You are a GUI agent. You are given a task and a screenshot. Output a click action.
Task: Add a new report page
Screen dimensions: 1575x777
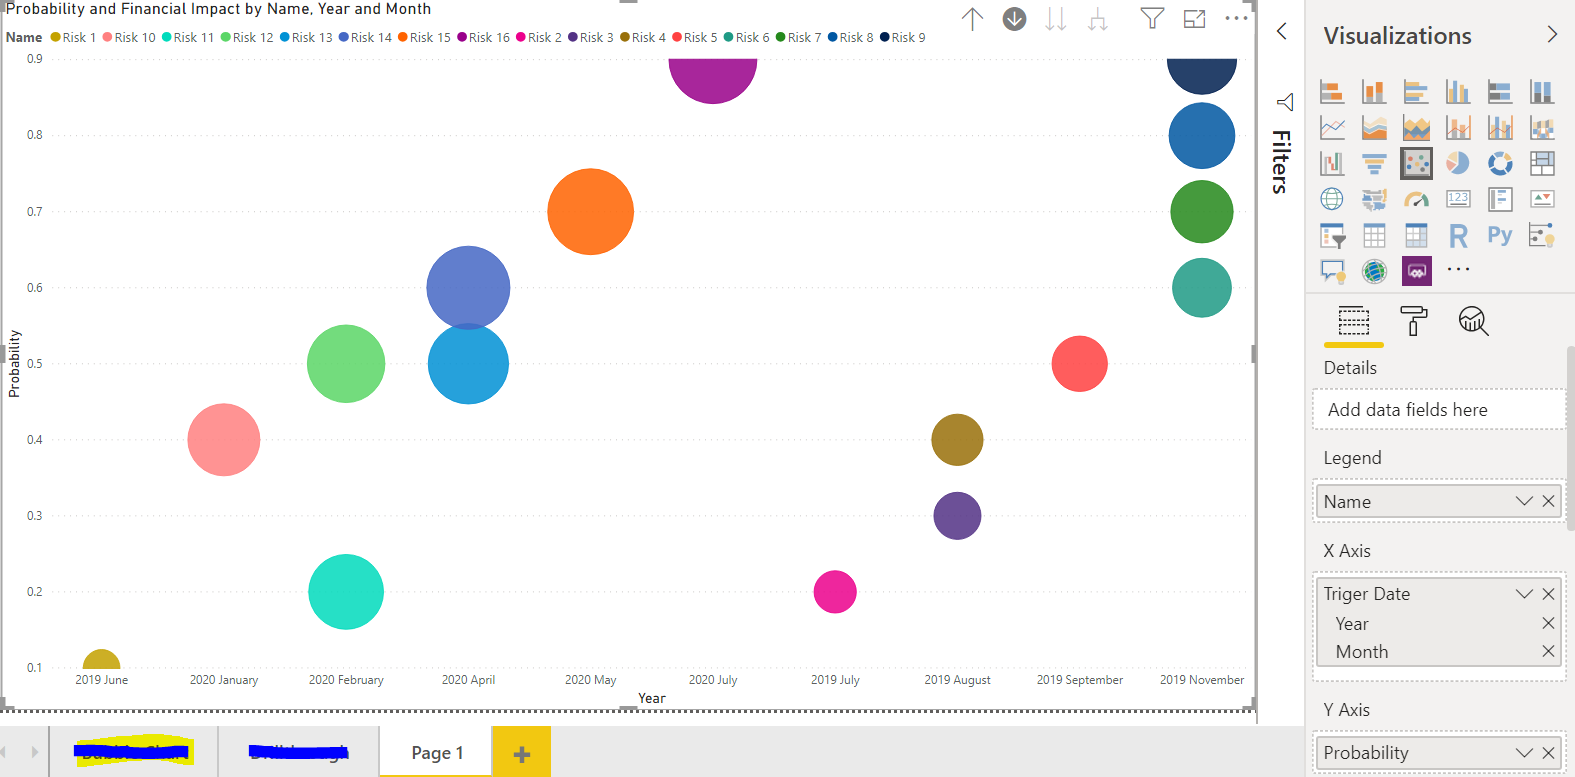click(x=521, y=752)
